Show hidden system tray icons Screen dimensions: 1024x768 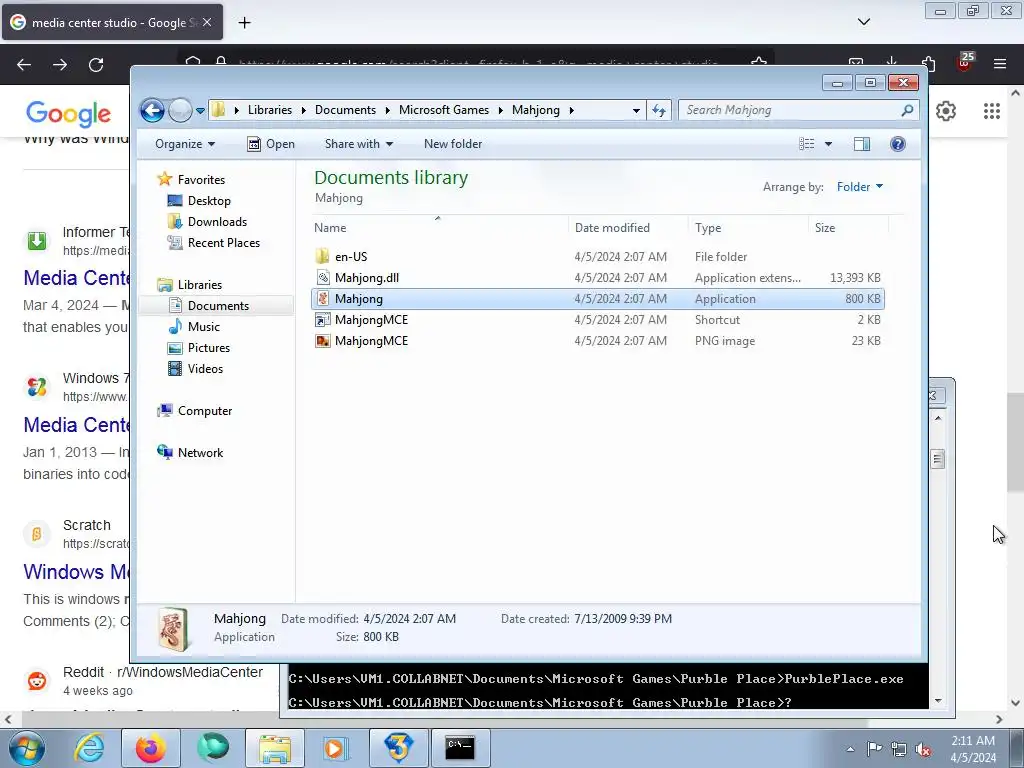click(x=850, y=749)
